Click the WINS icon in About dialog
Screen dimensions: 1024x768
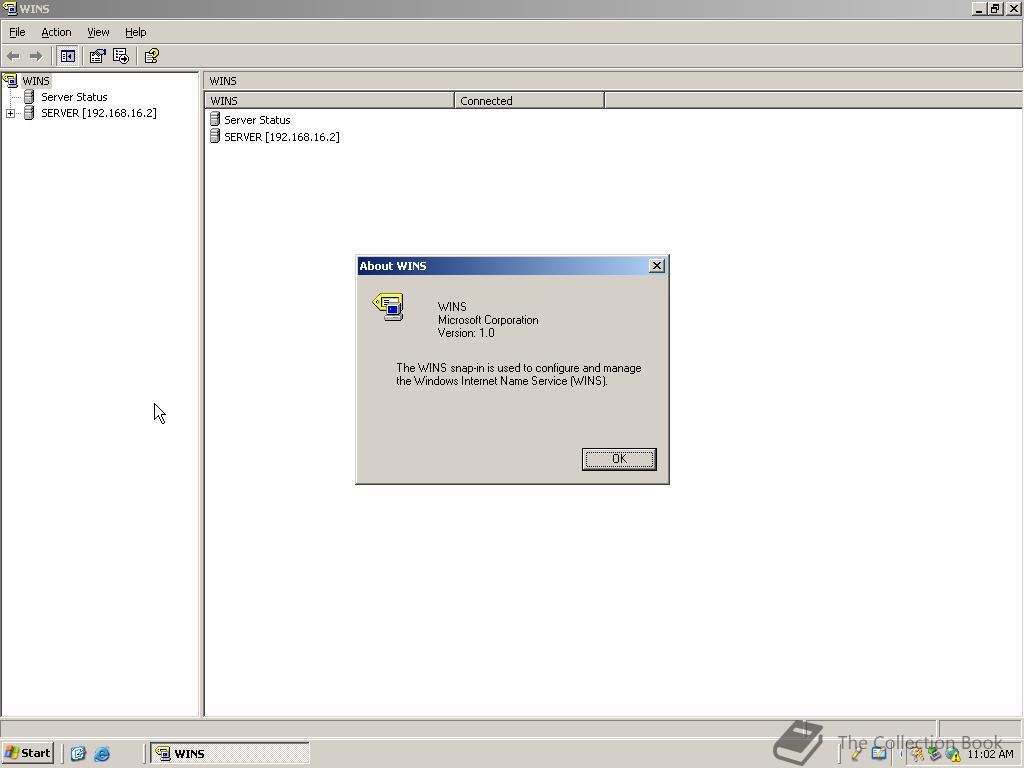click(x=389, y=307)
